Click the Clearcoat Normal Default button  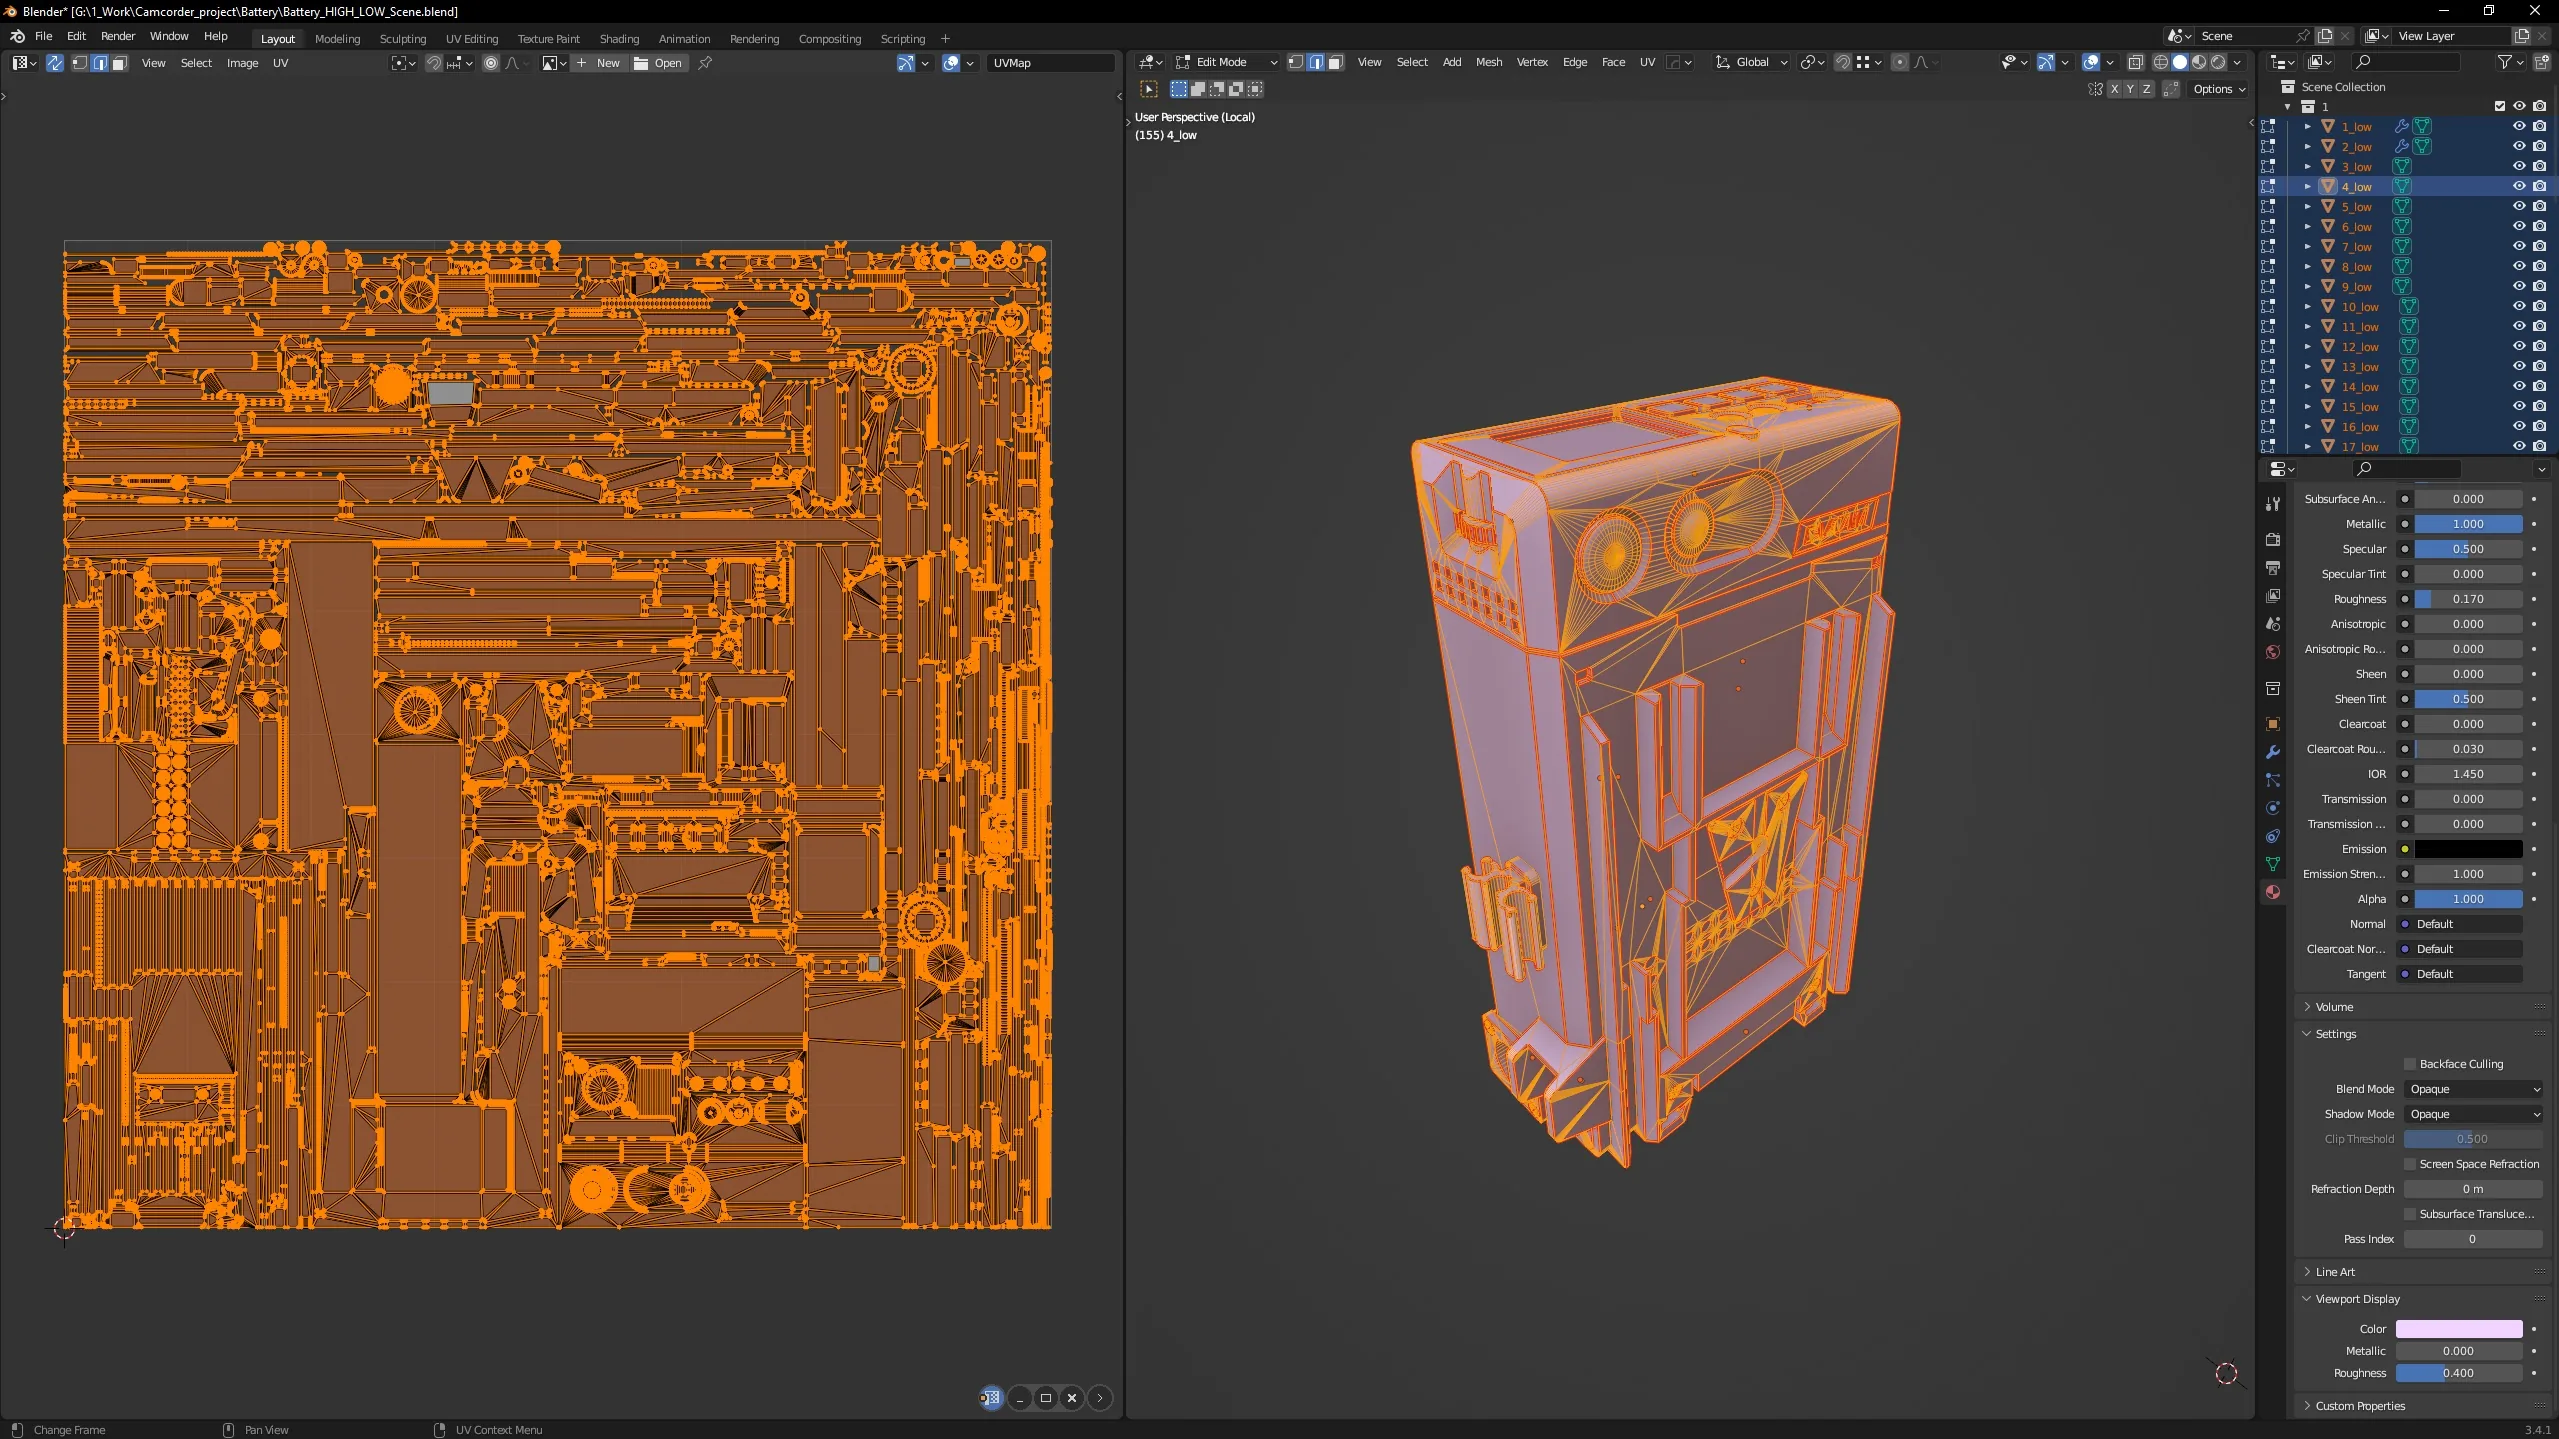[2459, 949]
